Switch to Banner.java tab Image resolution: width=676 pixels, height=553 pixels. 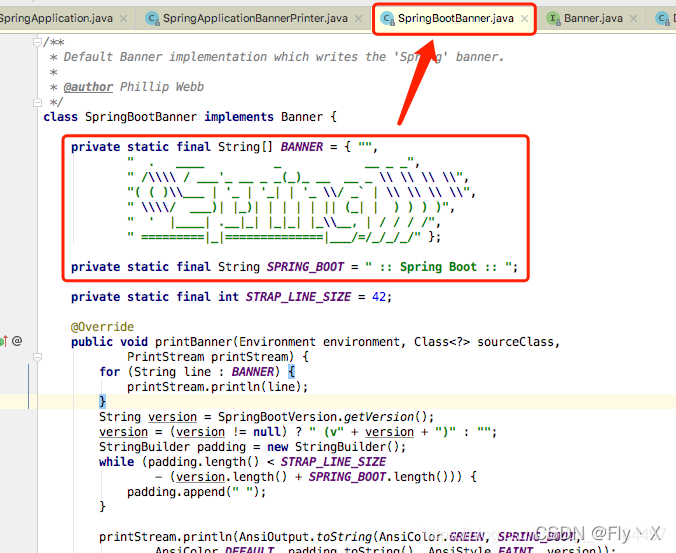click(x=593, y=19)
